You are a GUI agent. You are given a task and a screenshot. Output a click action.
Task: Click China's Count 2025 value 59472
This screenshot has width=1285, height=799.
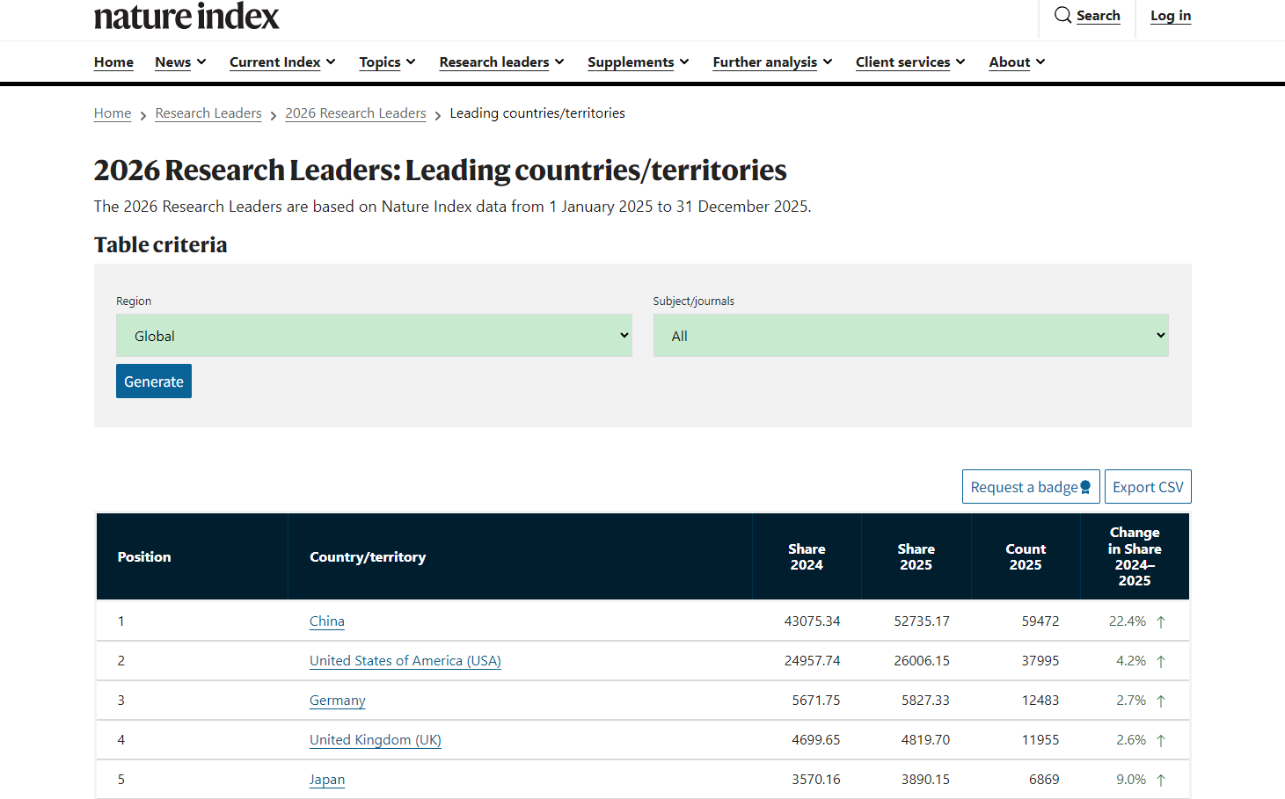[x=1040, y=622]
